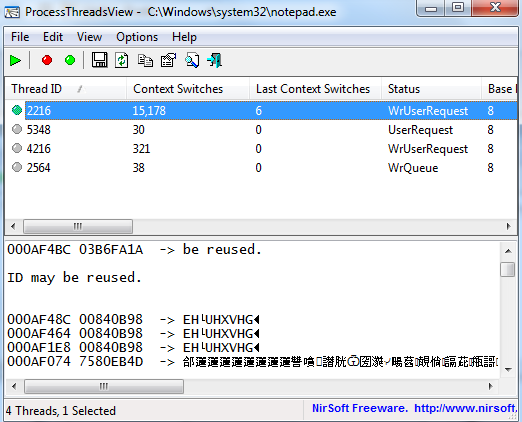Click the Exit door toolbar icon
The width and height of the screenshot is (522, 422).
pos(215,60)
